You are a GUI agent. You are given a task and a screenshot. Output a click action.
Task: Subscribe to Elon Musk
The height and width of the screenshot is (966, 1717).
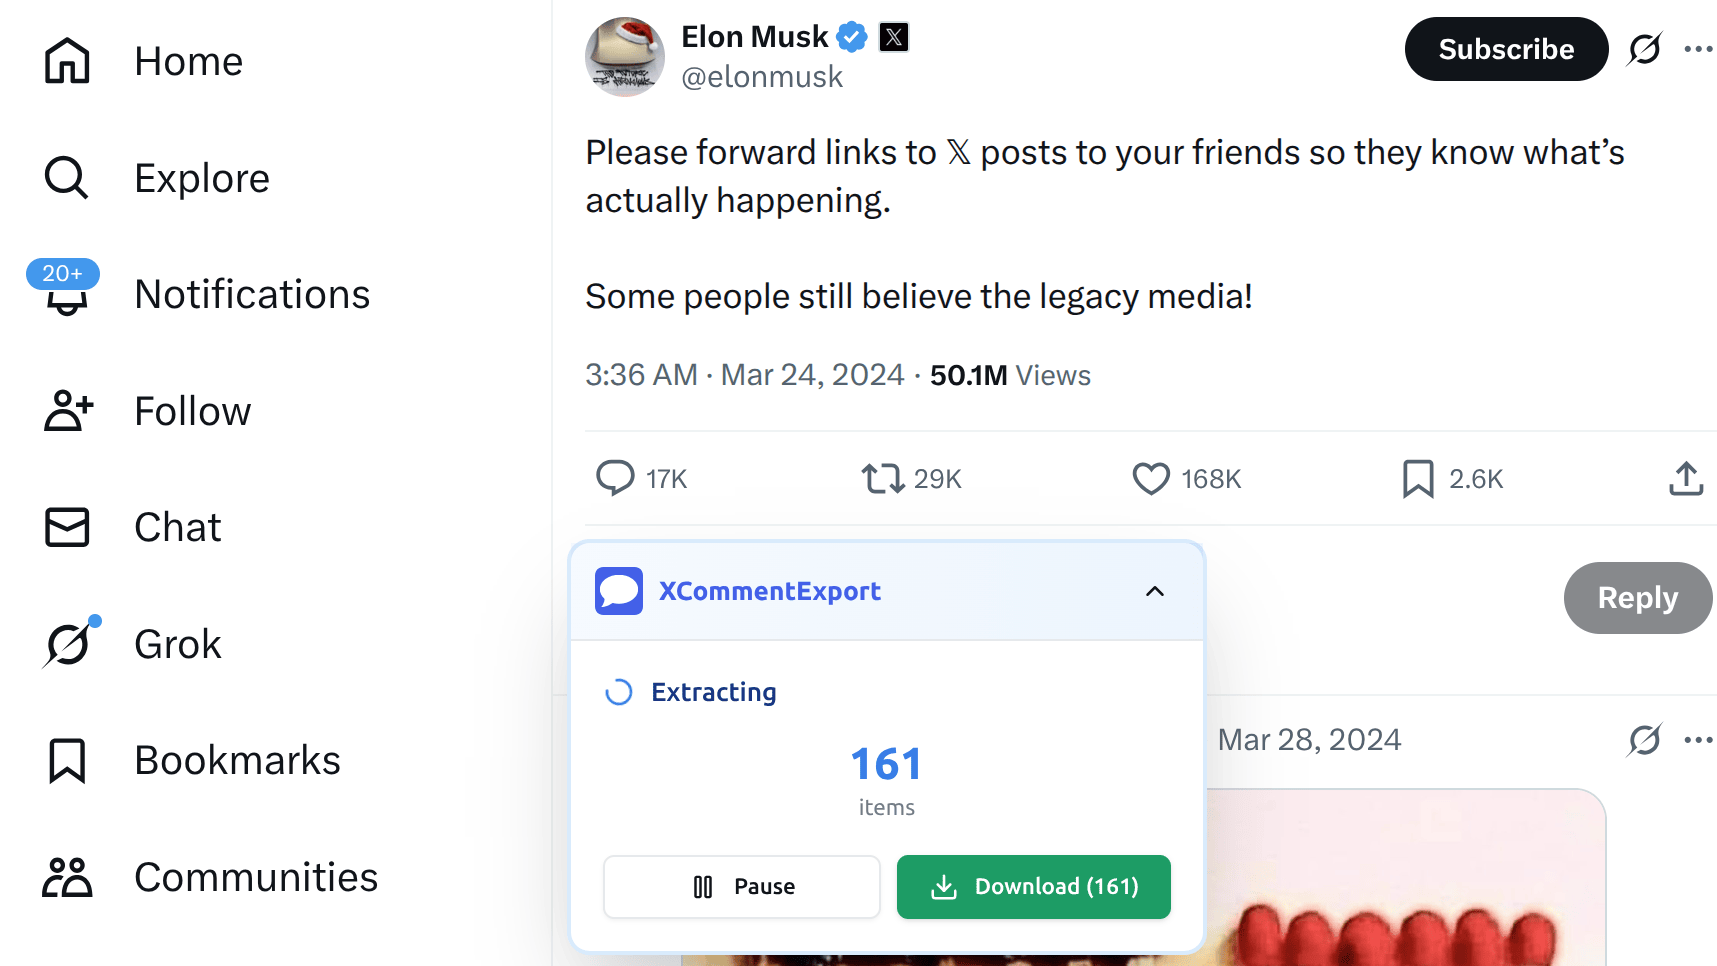point(1506,49)
